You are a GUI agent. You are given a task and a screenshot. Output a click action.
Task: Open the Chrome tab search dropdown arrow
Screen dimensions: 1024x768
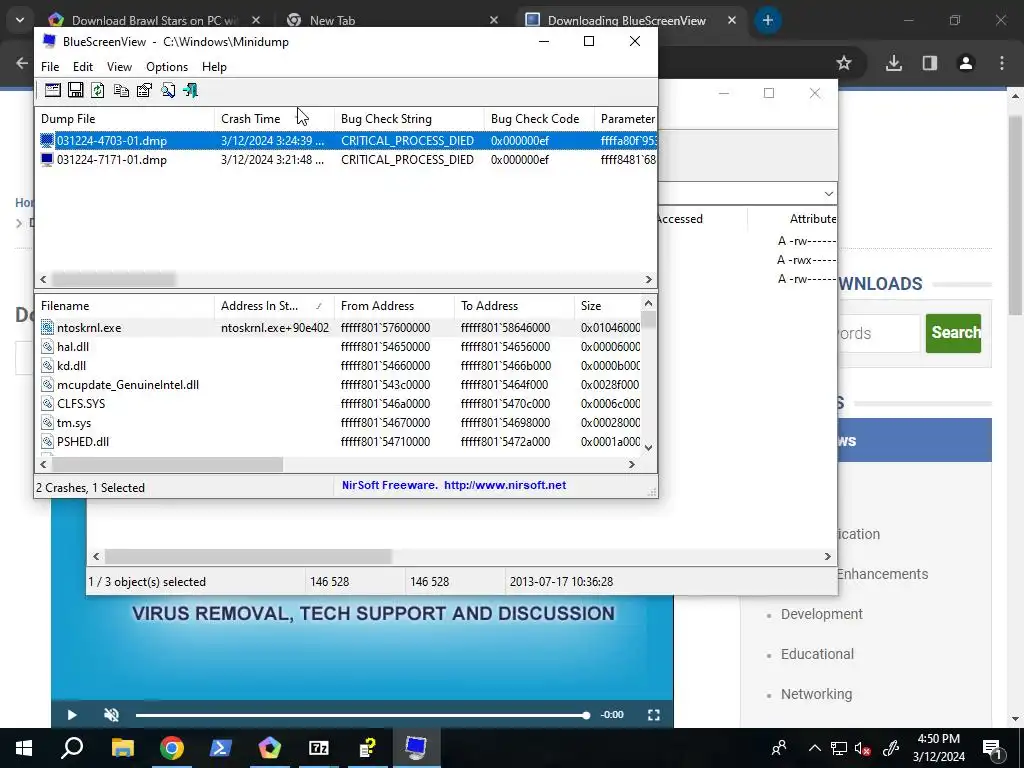click(x=20, y=20)
